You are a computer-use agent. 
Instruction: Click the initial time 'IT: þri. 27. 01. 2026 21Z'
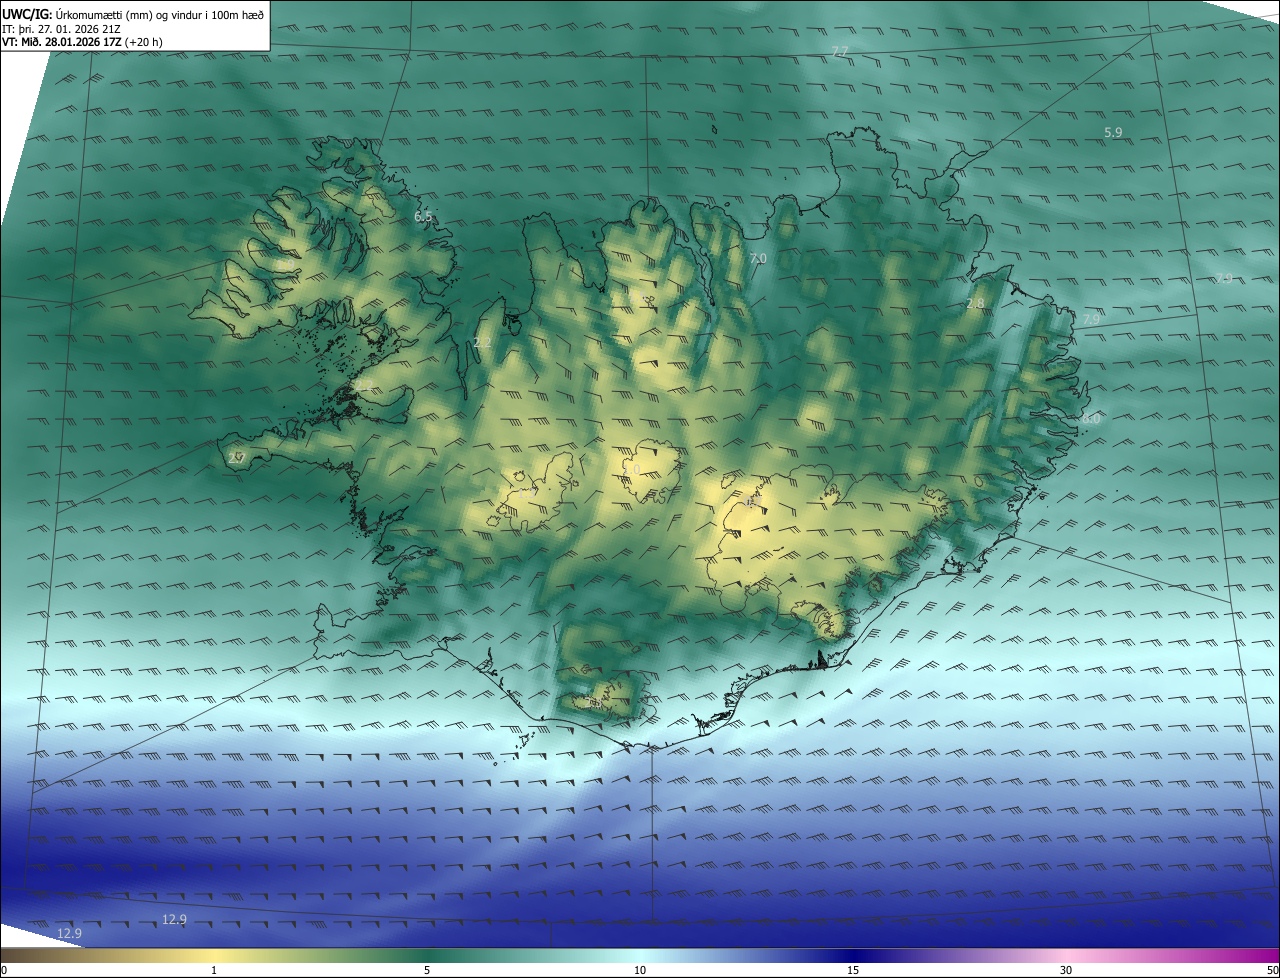click(63, 28)
